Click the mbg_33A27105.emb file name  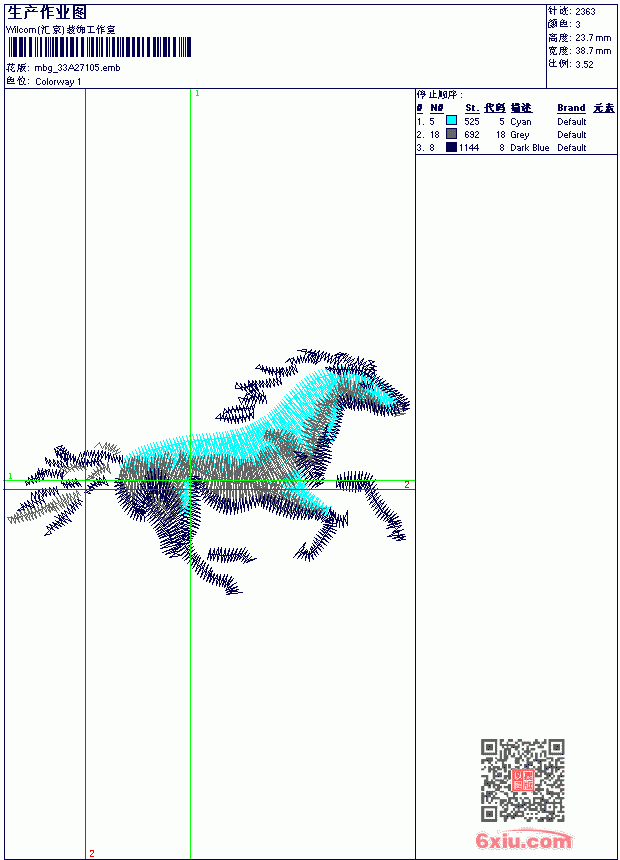[x=77, y=68]
